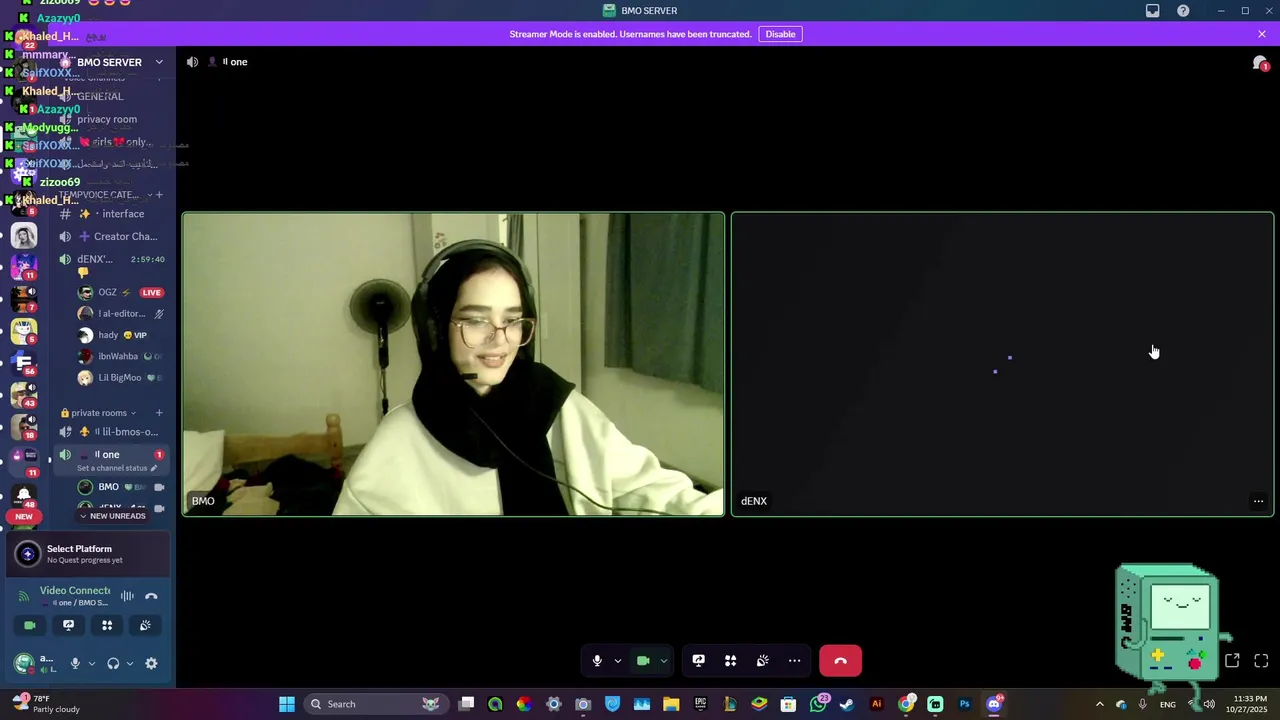The width and height of the screenshot is (1280, 720).
Task: Open camera options arrow in call bar
Action: click(x=663, y=661)
